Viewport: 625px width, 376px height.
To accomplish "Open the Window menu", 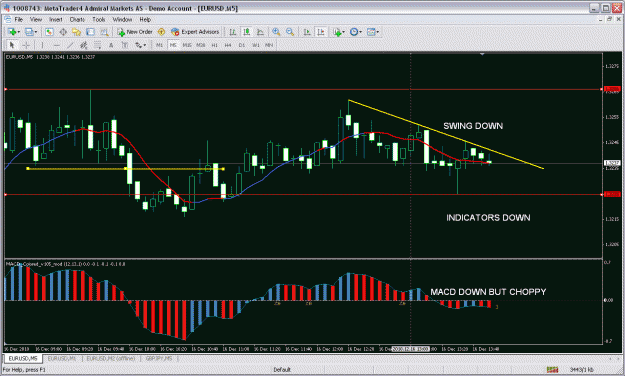I will coord(122,19).
